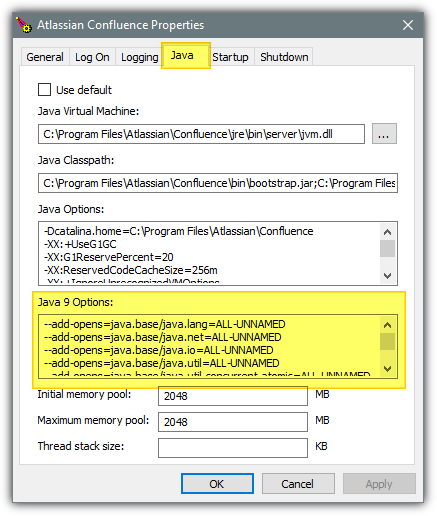Screen dimensions: 437x516
Task: Click the up arrow in the Java Options scrollbar
Action: 387,232
